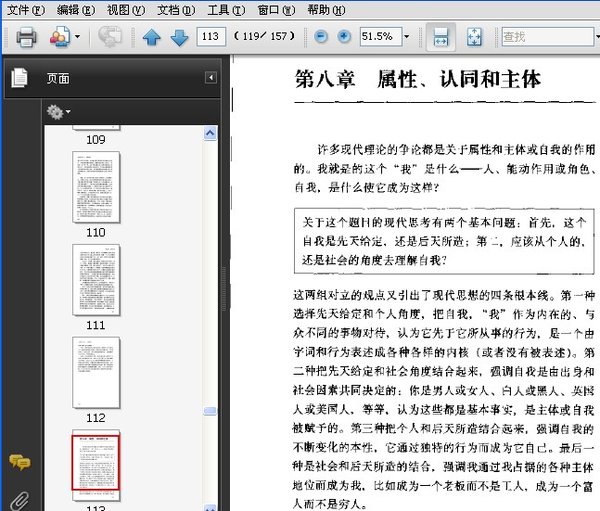Click the thumbnail panel scroll up arrow
The image size is (600, 511).
coord(211,131)
